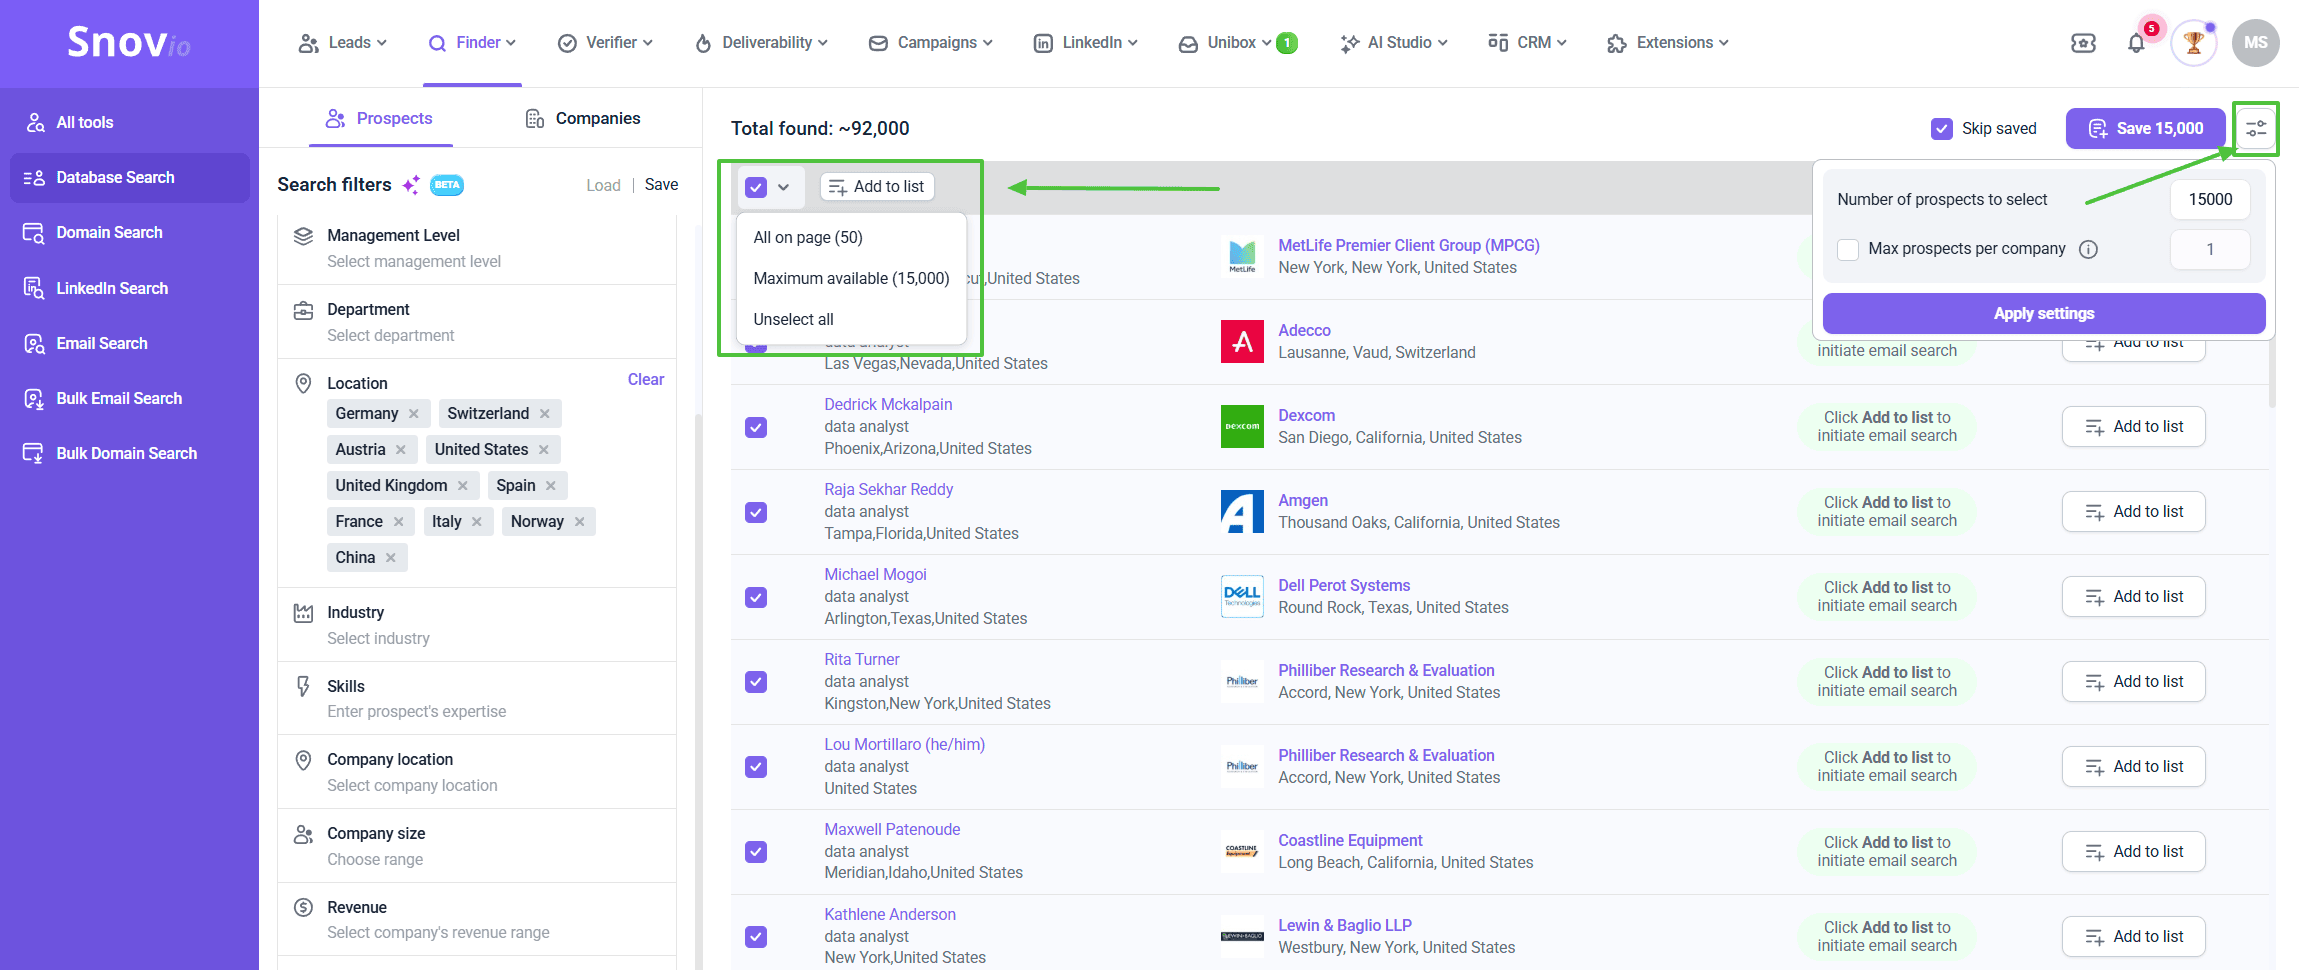Image resolution: width=2299 pixels, height=970 pixels.
Task: Open Dedrick Mckalpain prospect profile
Action: (x=888, y=405)
